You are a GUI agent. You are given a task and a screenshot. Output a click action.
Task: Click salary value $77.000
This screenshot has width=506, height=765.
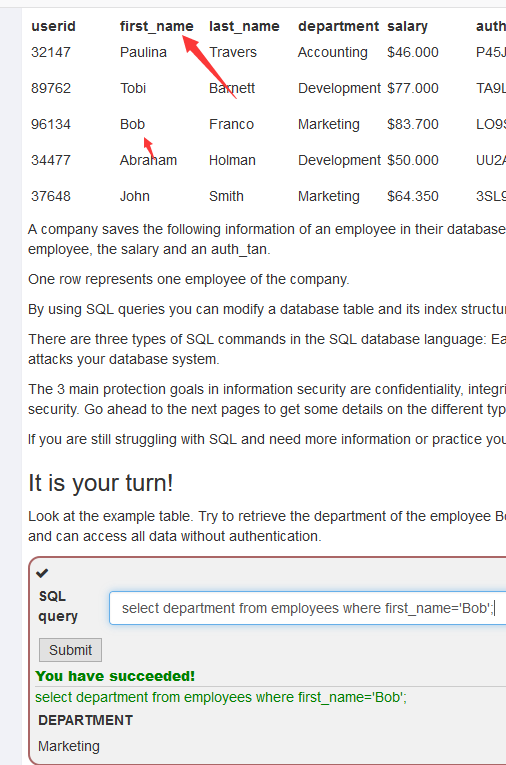(x=413, y=88)
